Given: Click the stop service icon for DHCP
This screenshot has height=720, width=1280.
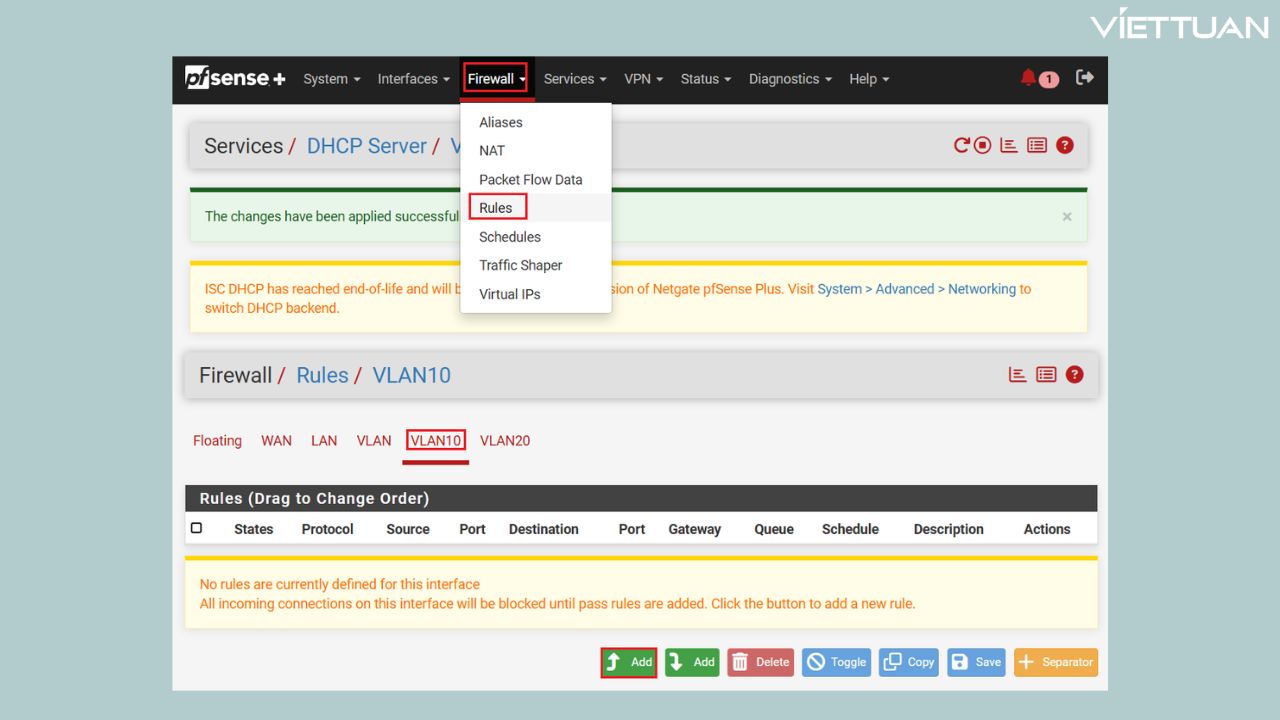Looking at the screenshot, I should (x=983, y=146).
